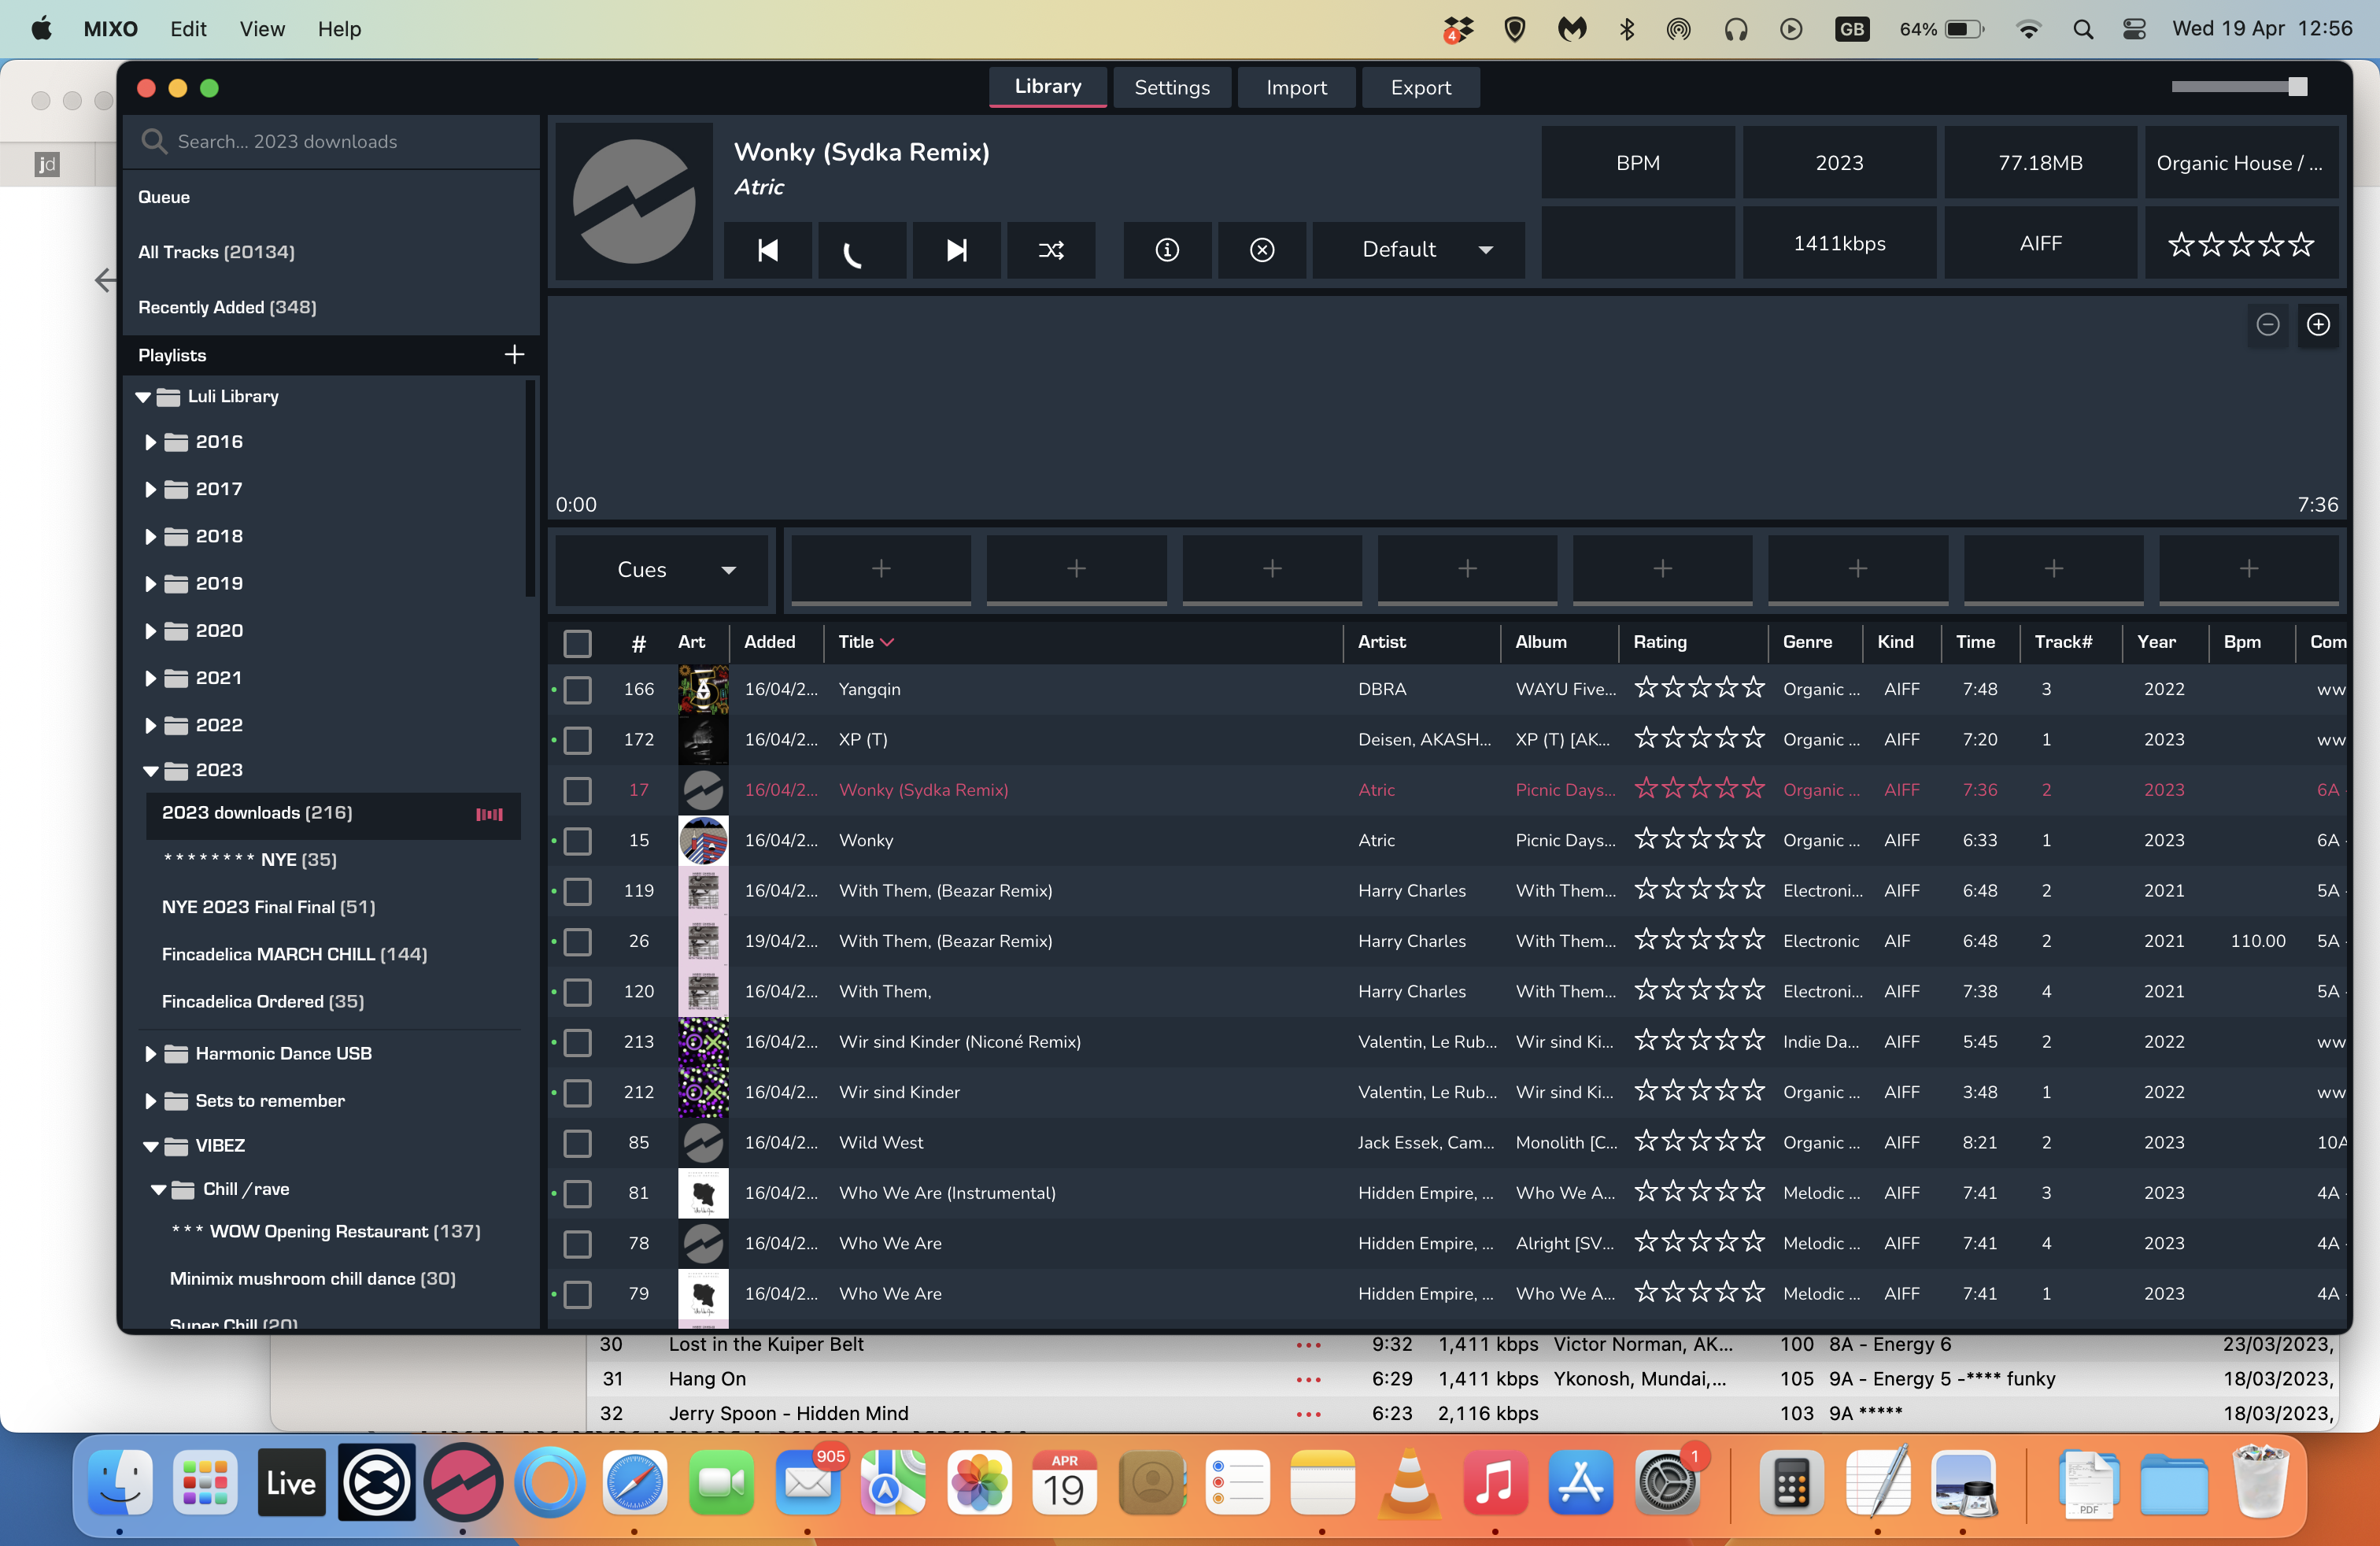Select NYE 2023 Final Final playlist
Screen dimensions: 2380x1546
[x=268, y=907]
